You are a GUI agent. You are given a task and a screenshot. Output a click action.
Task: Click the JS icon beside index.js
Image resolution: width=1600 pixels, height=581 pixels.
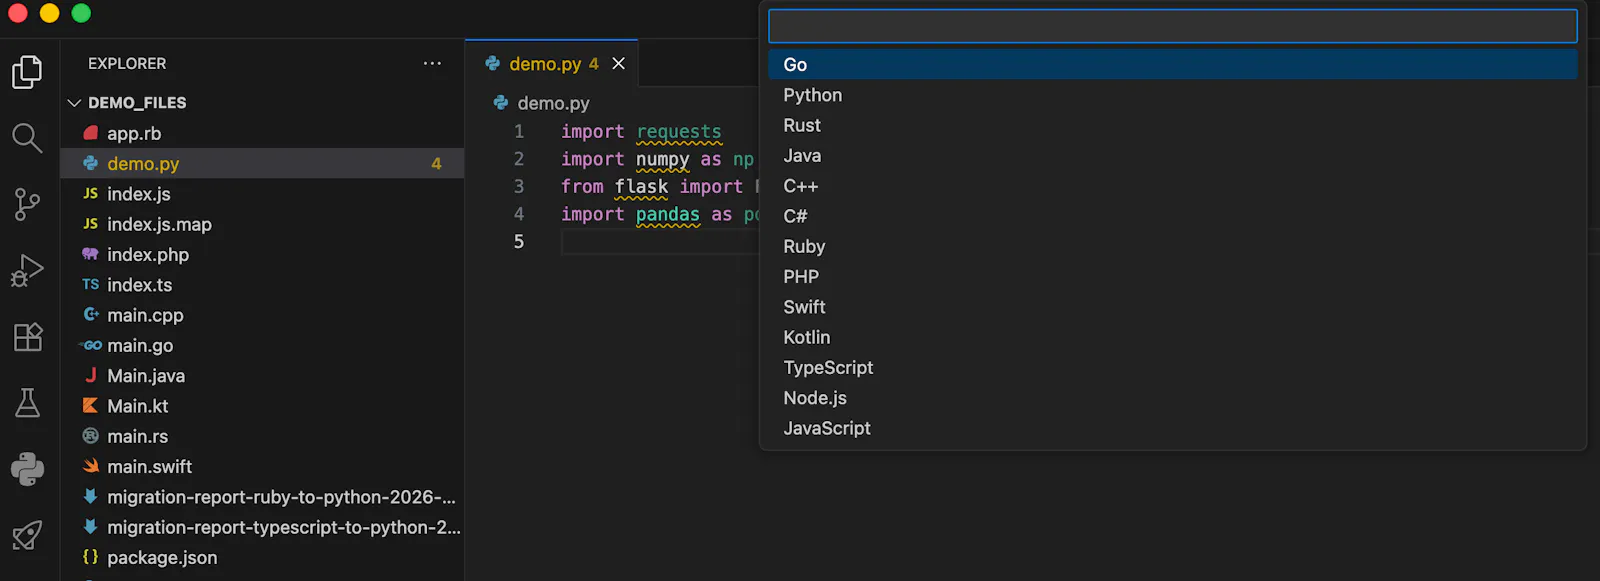click(91, 194)
